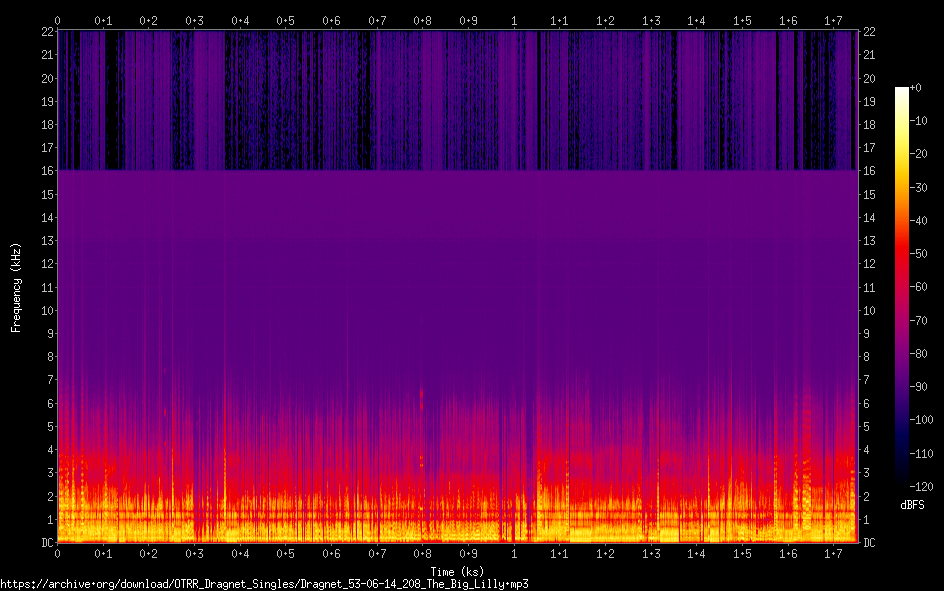Click the "Frequency (kHz)" vertical axis title

tap(16, 287)
